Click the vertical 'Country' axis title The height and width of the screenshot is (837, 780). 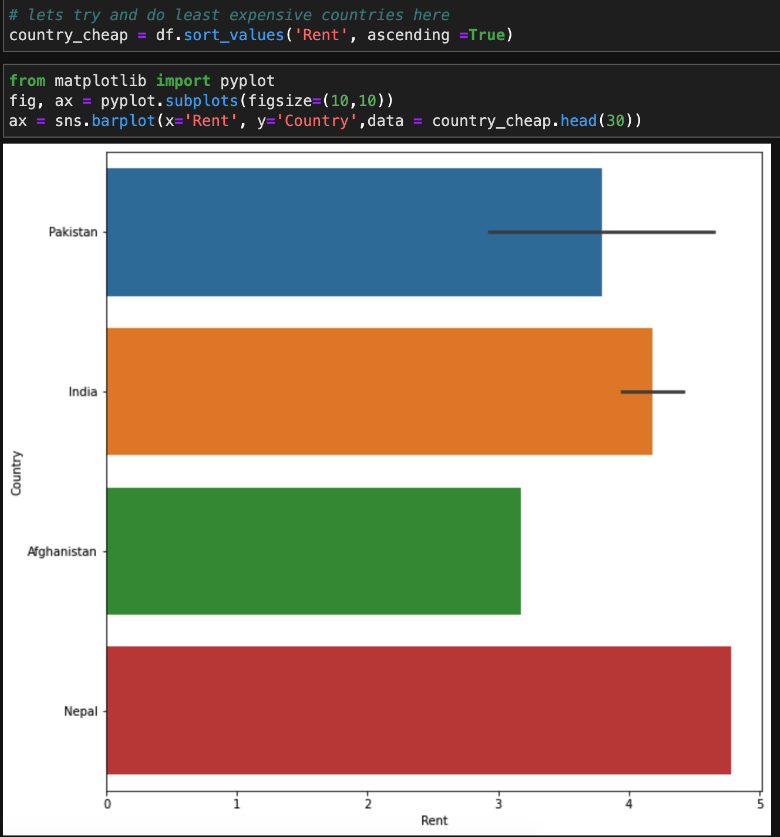click(x=16, y=472)
